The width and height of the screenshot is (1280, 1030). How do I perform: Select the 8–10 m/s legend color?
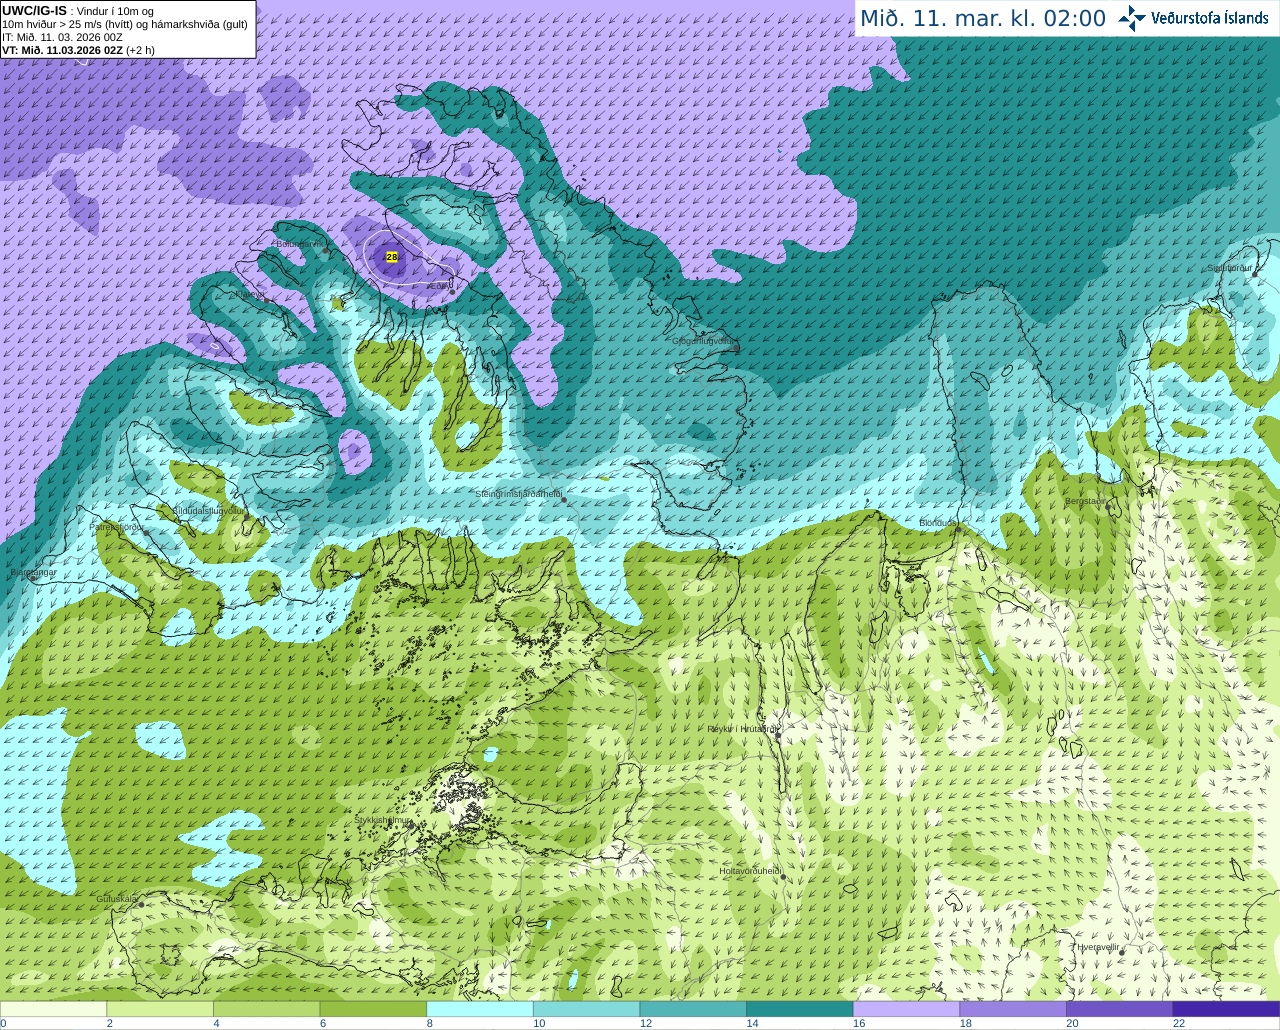click(x=480, y=1009)
